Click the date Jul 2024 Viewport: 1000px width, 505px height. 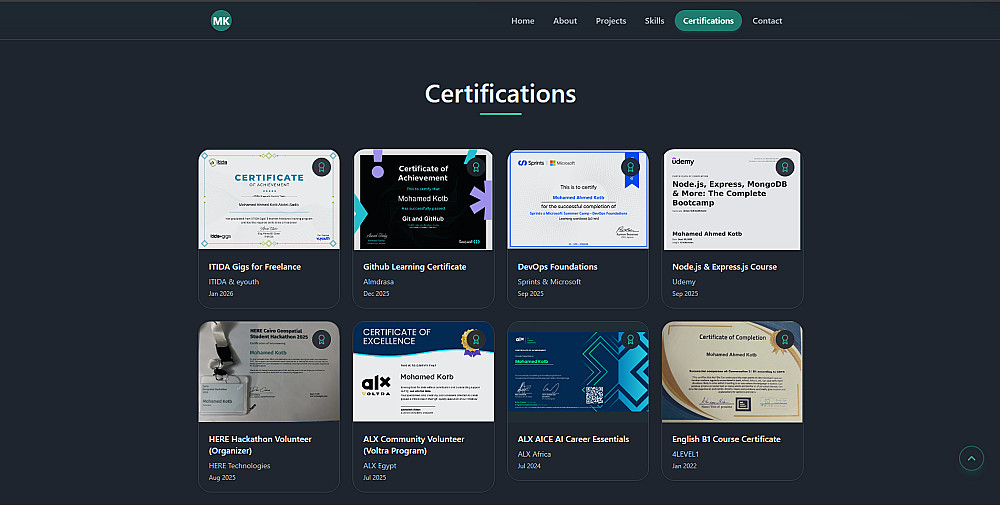pos(529,466)
